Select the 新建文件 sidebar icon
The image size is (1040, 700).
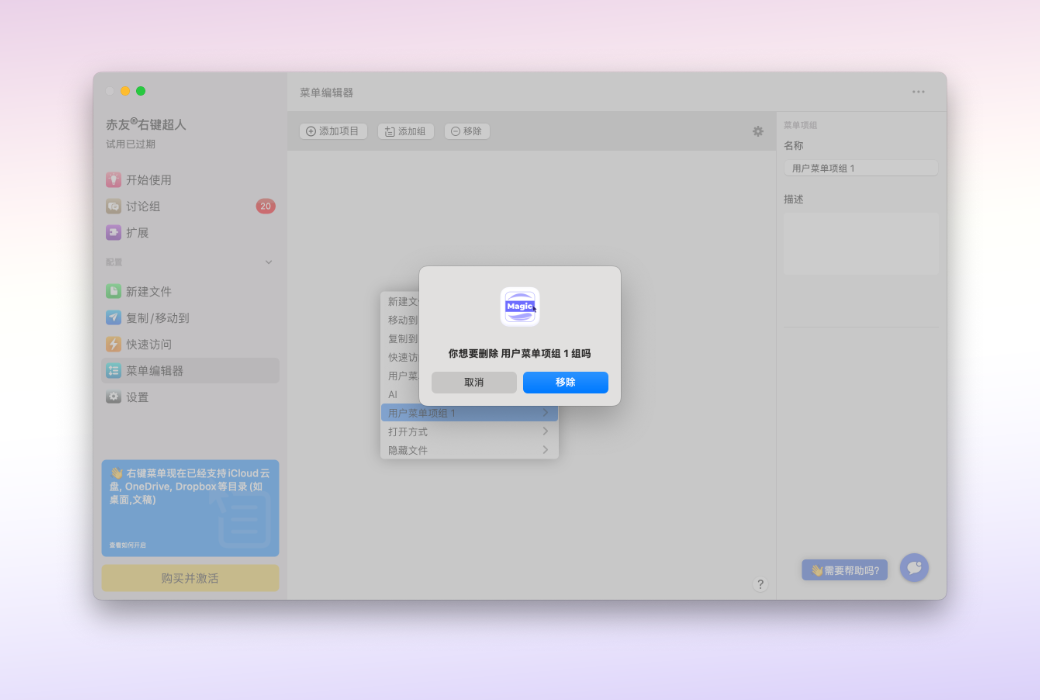tap(113, 291)
